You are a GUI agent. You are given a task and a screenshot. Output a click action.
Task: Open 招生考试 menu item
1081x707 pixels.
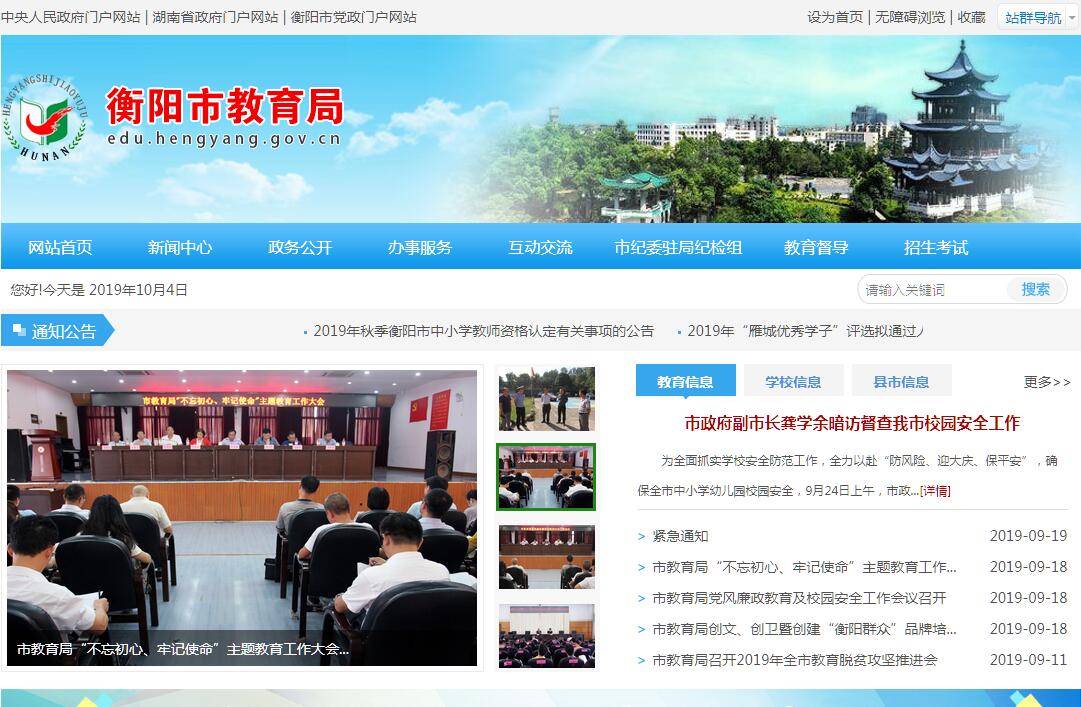936,247
